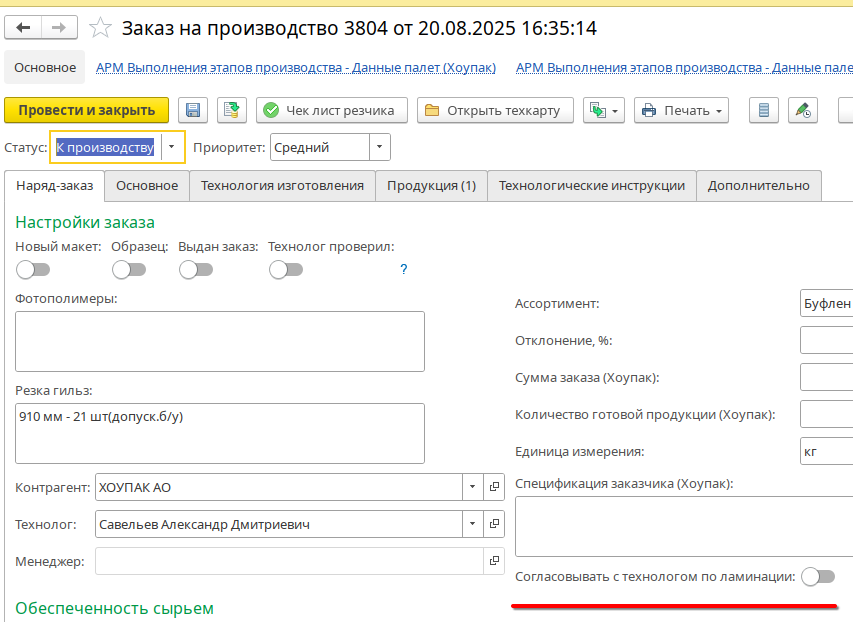Open the Контрагент linked record icon
The height and width of the screenshot is (622, 853).
[x=494, y=488]
